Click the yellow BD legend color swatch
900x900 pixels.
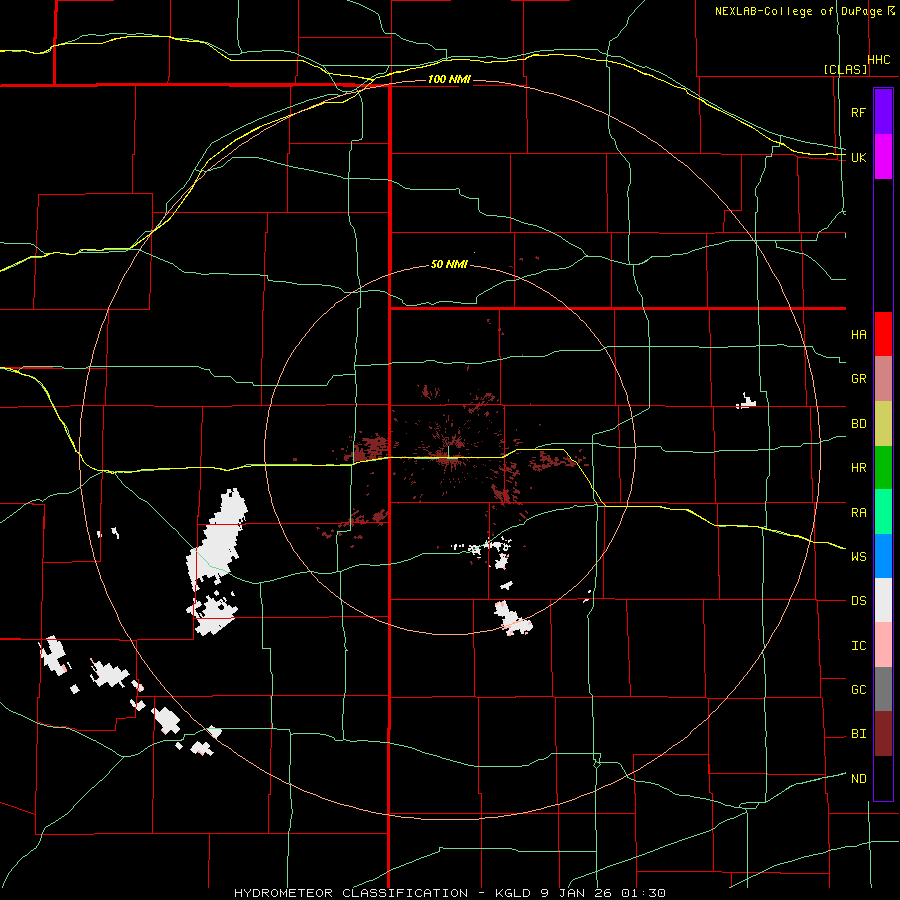tap(883, 423)
